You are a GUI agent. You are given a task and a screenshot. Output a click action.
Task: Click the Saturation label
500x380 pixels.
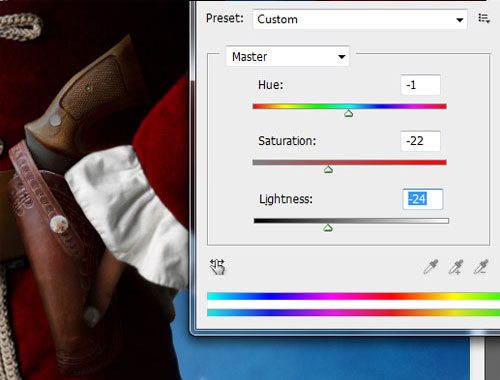[287, 141]
